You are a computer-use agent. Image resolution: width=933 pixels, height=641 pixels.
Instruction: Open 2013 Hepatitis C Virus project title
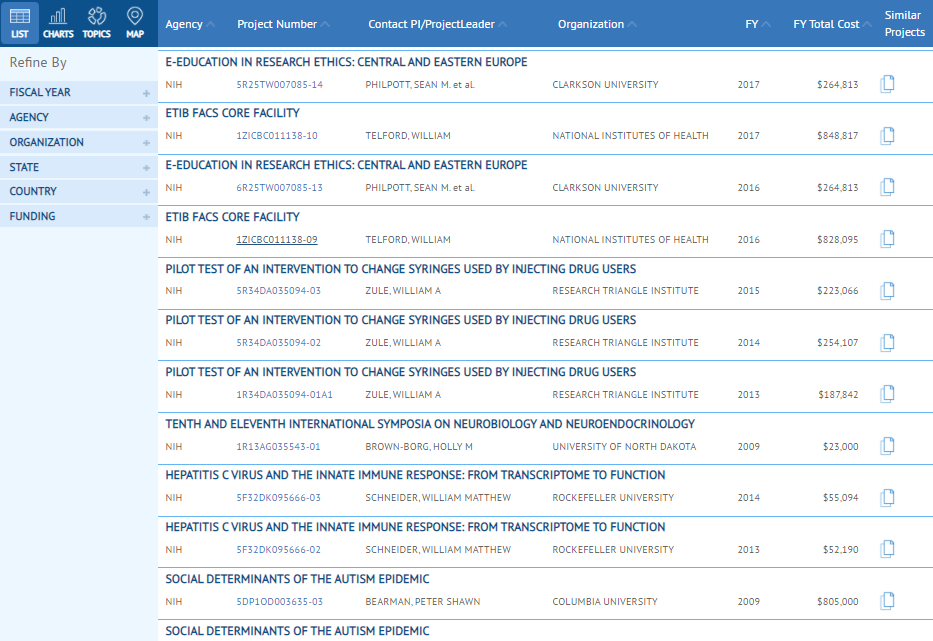point(415,527)
